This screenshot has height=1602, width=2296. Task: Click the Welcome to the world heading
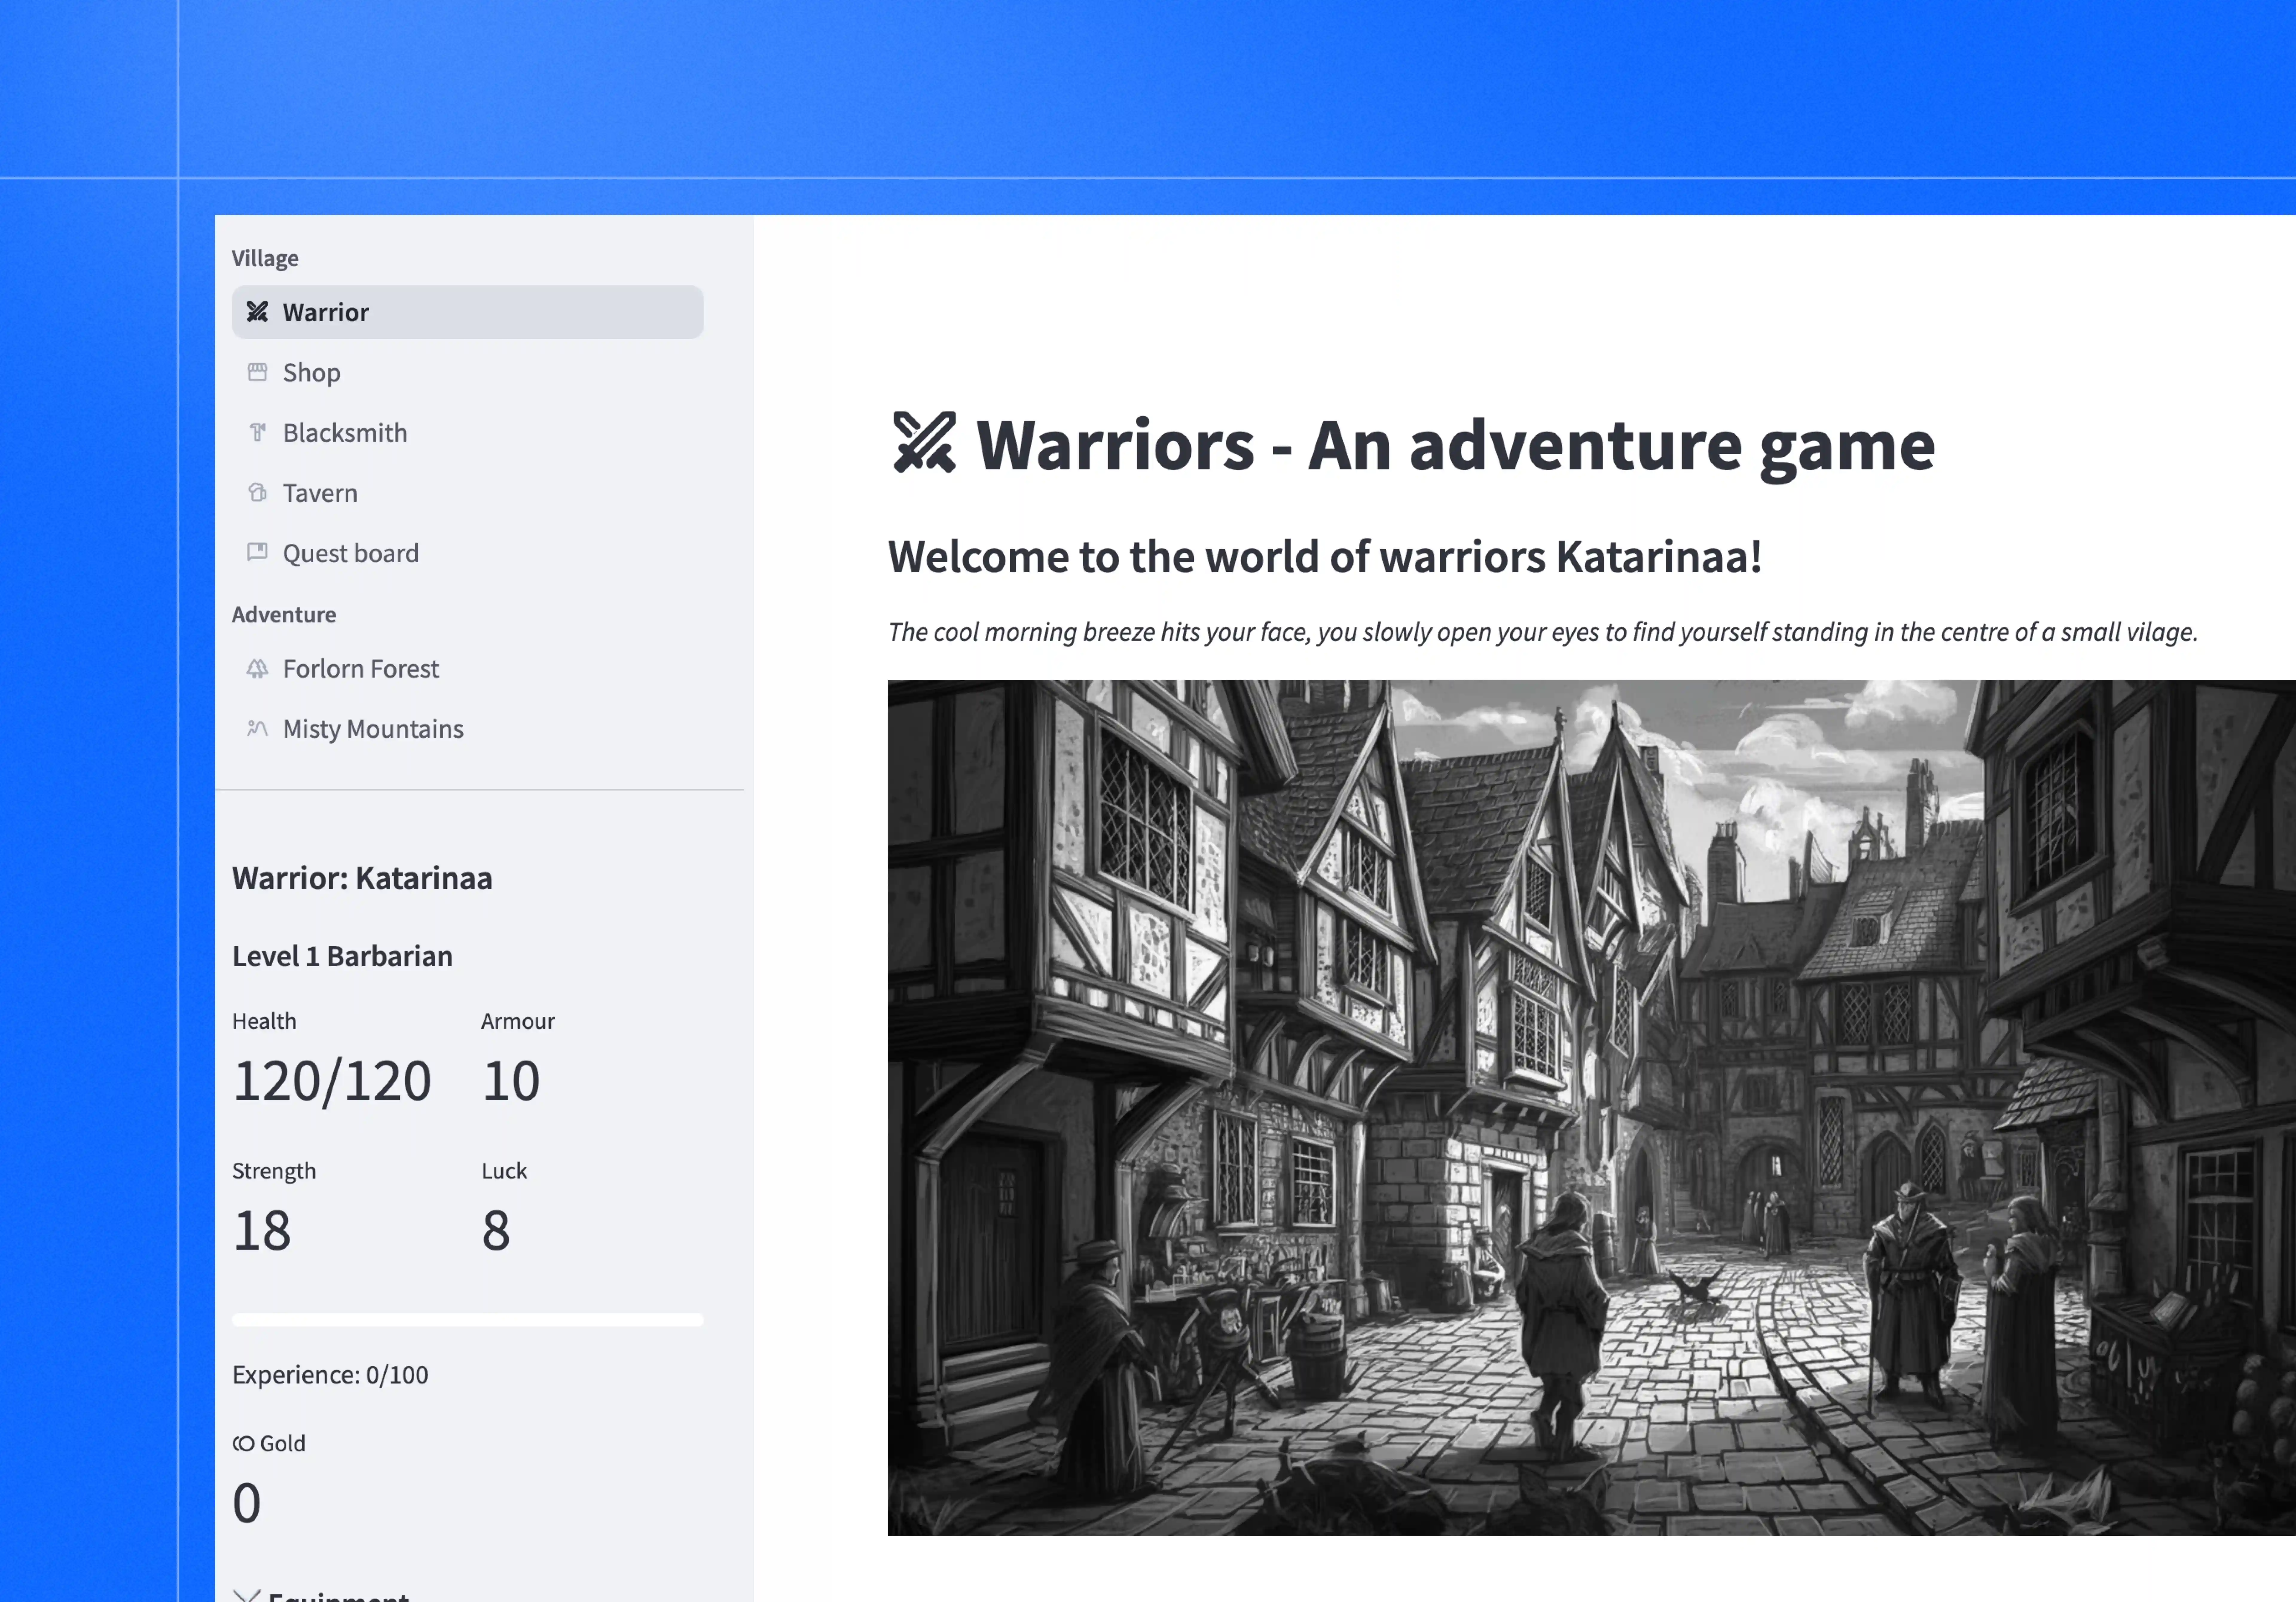click(x=1324, y=557)
